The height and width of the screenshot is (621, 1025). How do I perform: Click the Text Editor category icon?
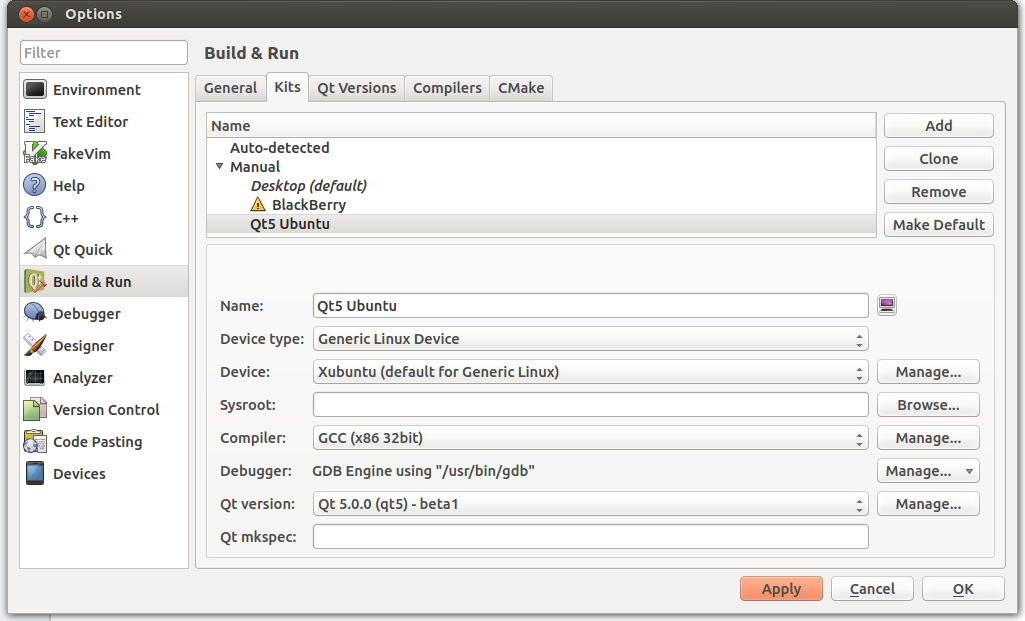[x=35, y=121]
